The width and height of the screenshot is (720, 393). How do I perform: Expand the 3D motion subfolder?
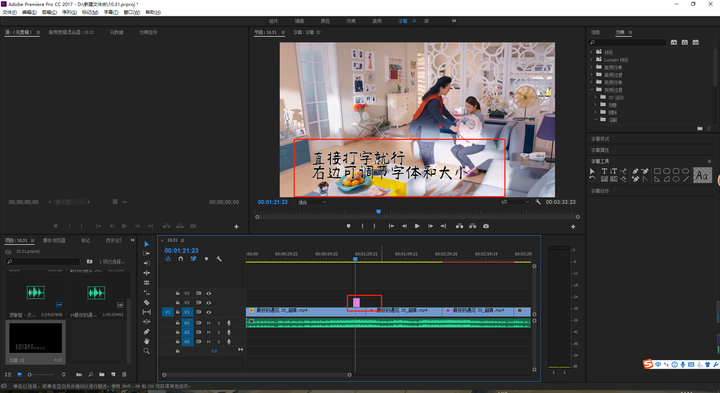click(596, 97)
